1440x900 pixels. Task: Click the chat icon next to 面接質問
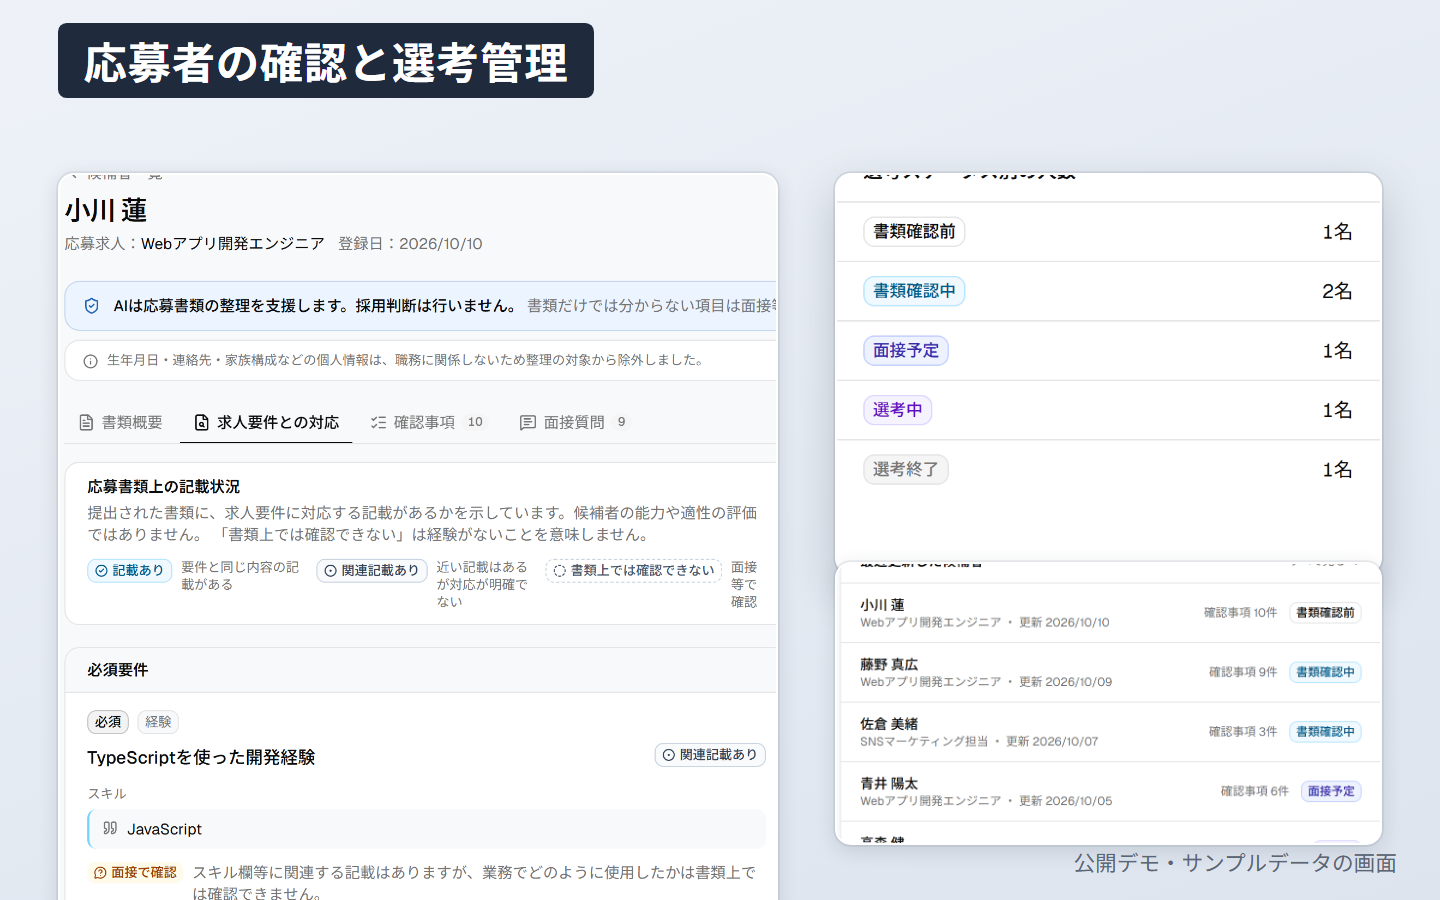pyautogui.click(x=528, y=423)
